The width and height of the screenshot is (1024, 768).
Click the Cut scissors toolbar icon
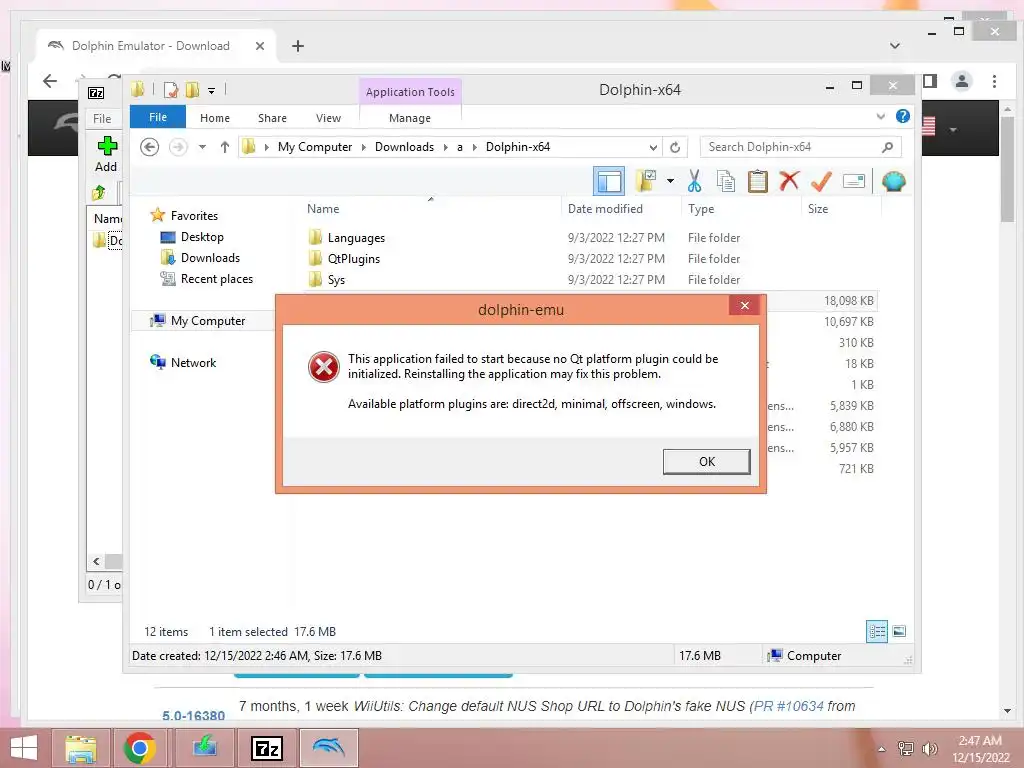[694, 181]
